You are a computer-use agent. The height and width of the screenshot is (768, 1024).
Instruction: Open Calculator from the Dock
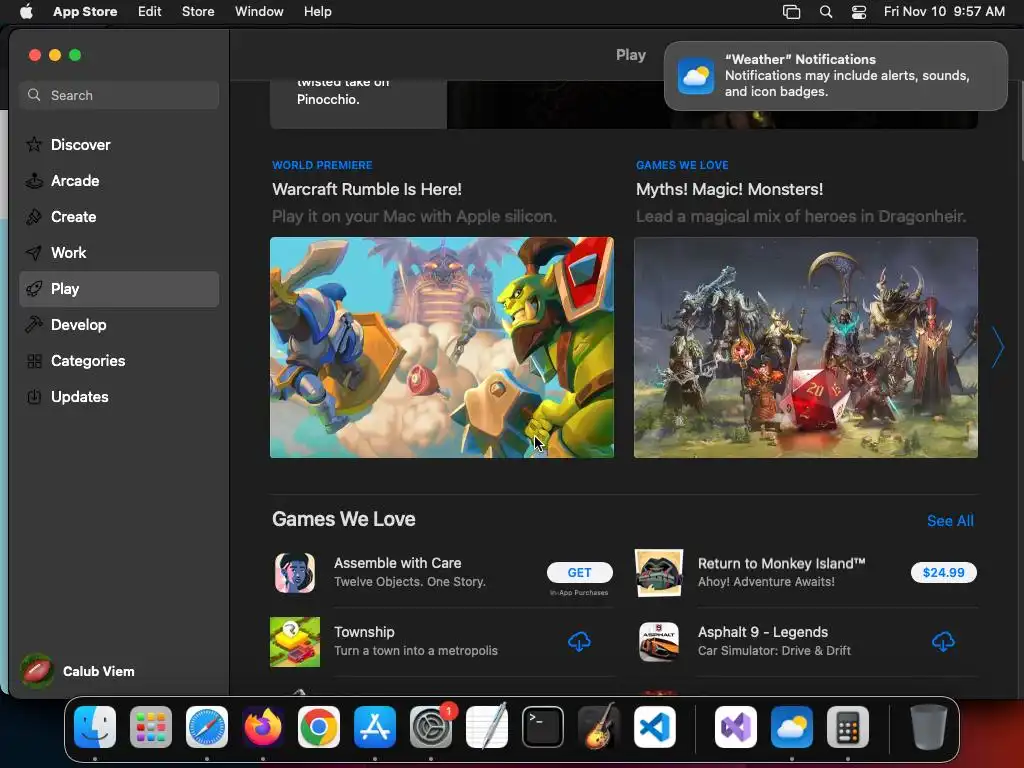(x=848, y=727)
